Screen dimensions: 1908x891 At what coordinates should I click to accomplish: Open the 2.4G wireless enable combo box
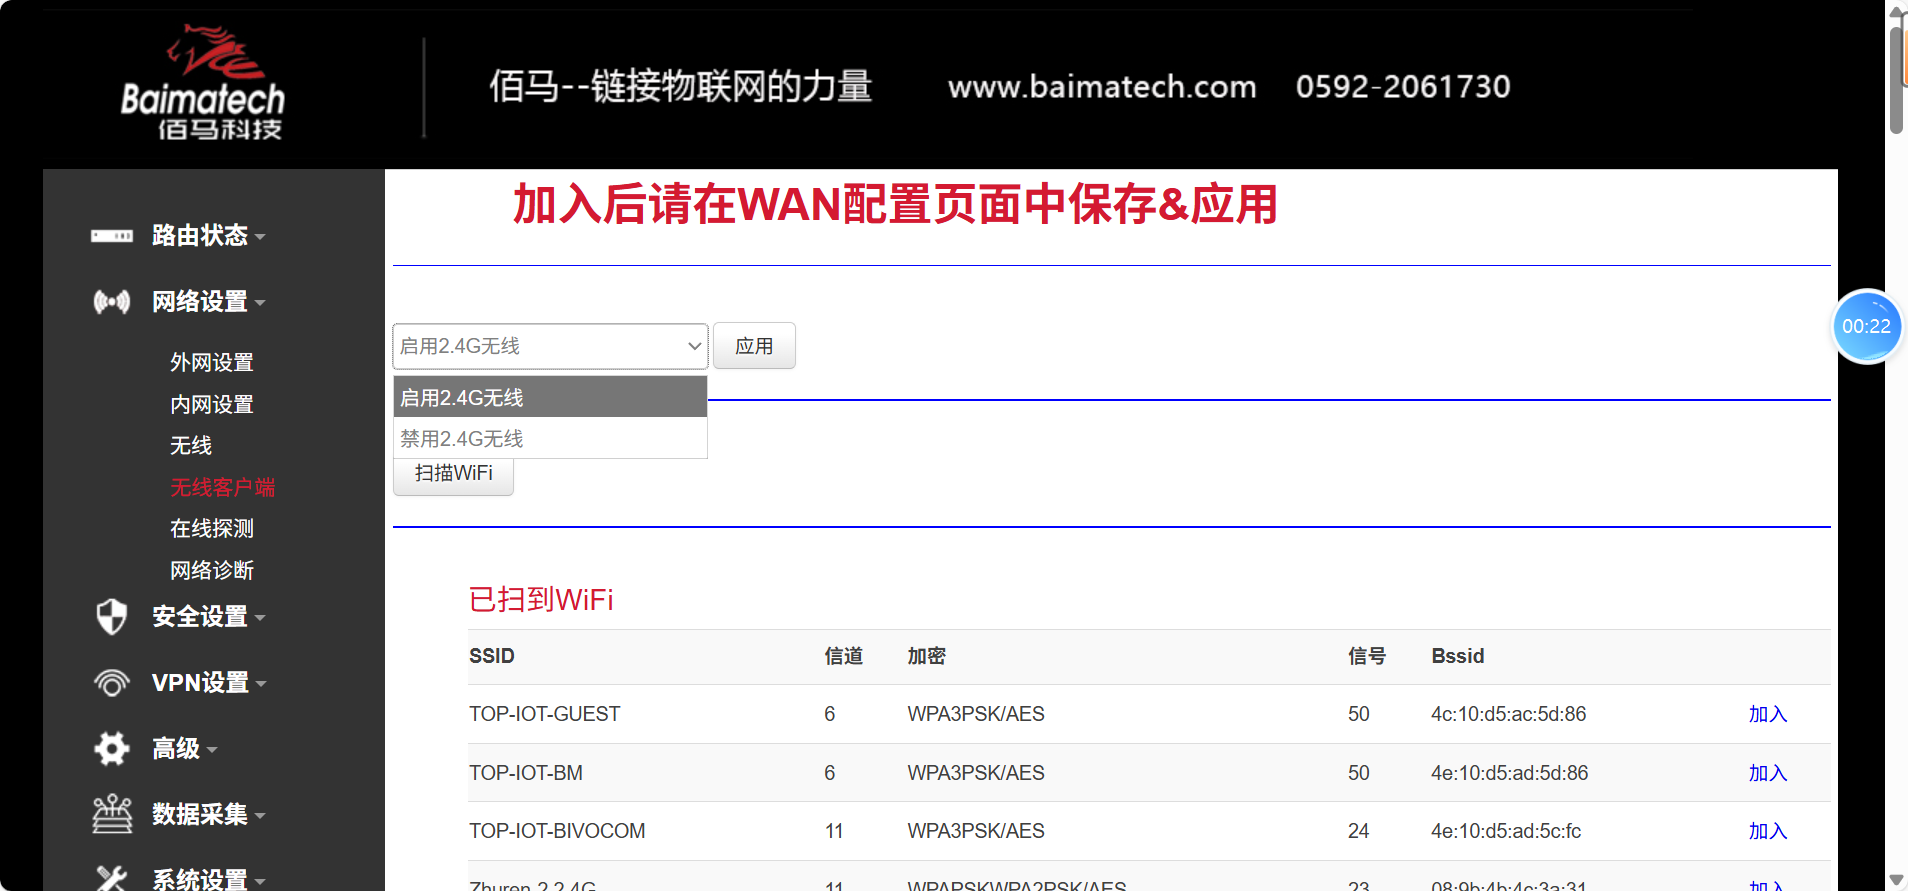point(550,346)
